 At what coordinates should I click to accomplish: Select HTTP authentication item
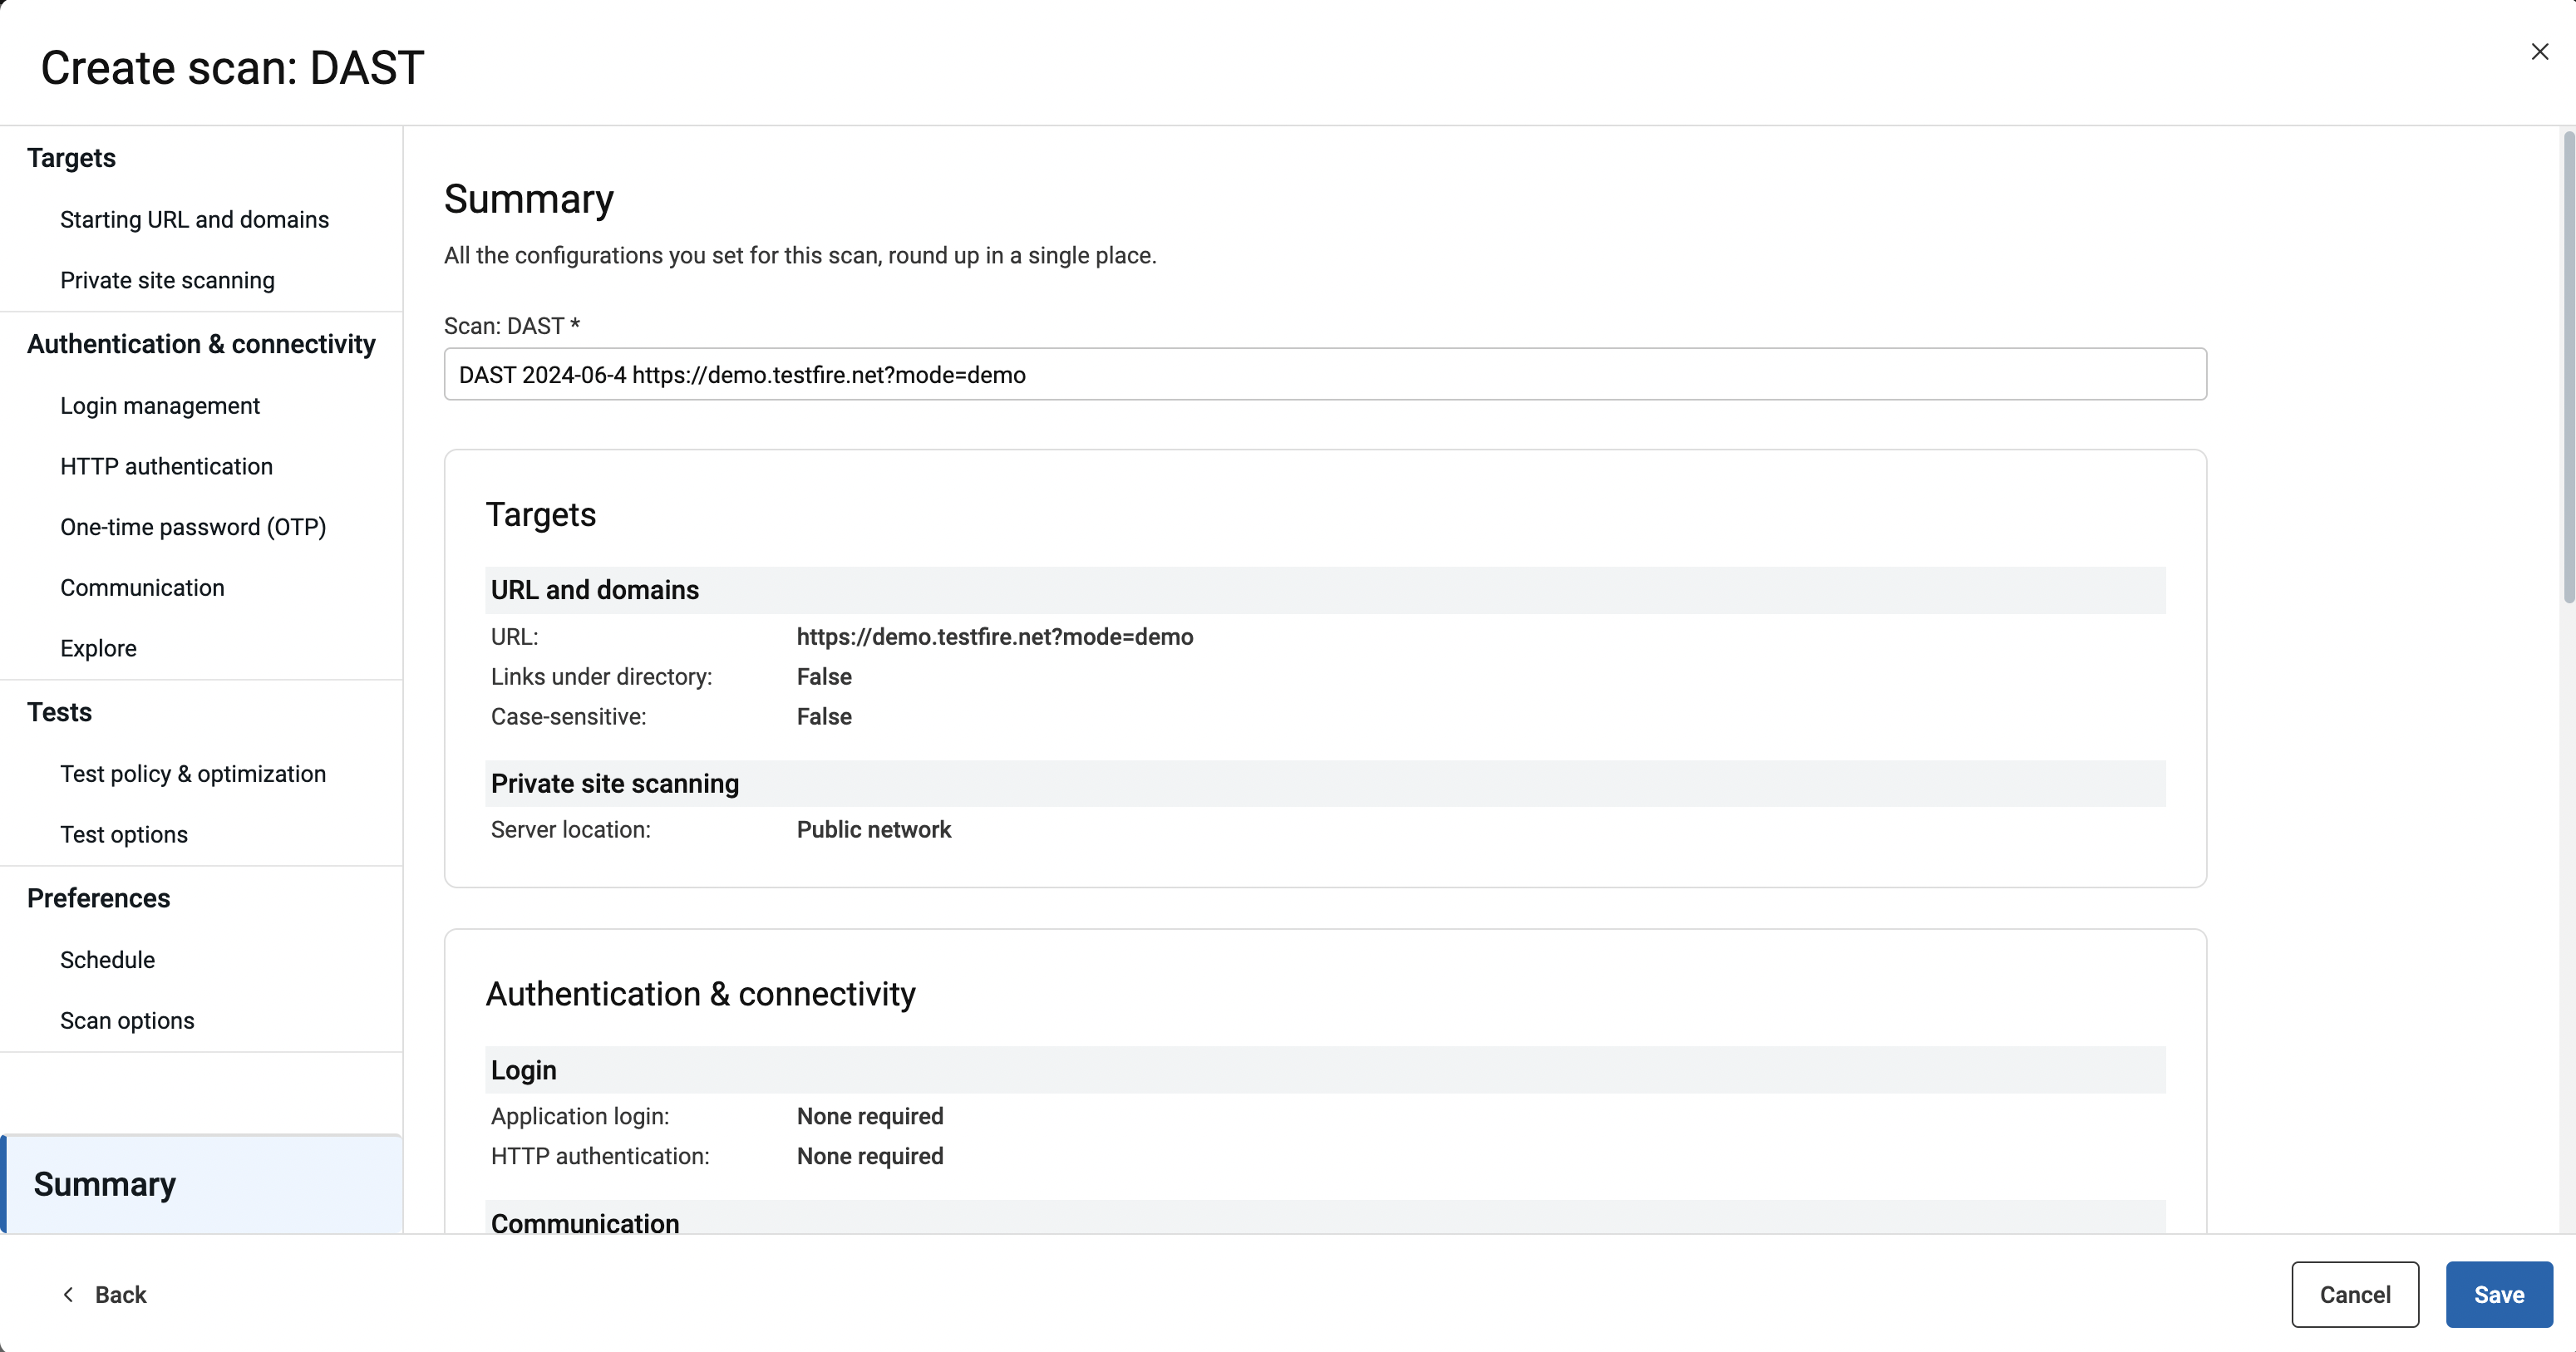pos(166,466)
